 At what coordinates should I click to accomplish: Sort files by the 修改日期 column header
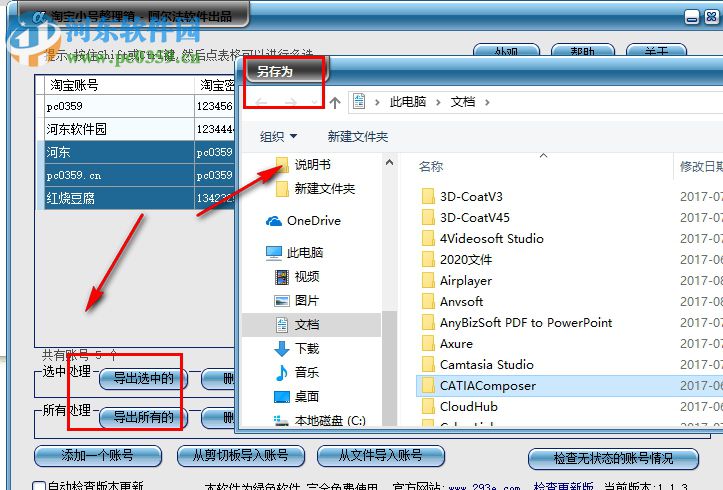click(x=701, y=166)
